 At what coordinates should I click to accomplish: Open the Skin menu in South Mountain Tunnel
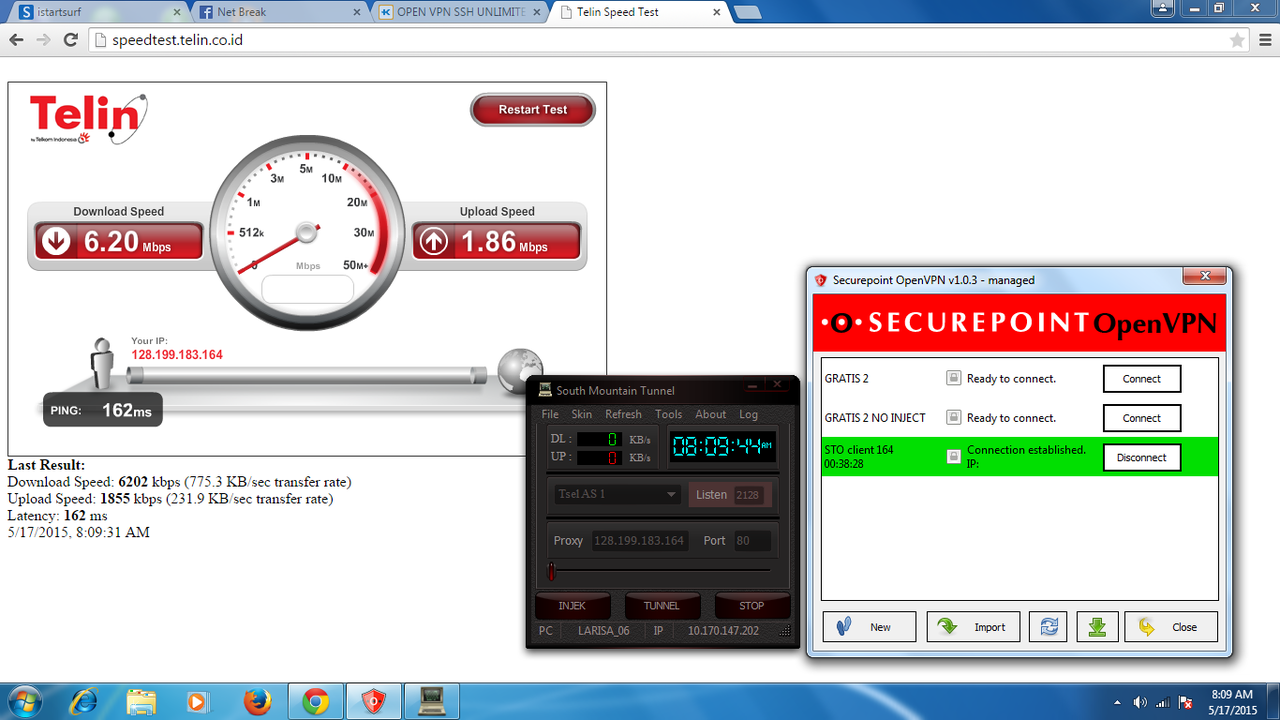coord(582,414)
